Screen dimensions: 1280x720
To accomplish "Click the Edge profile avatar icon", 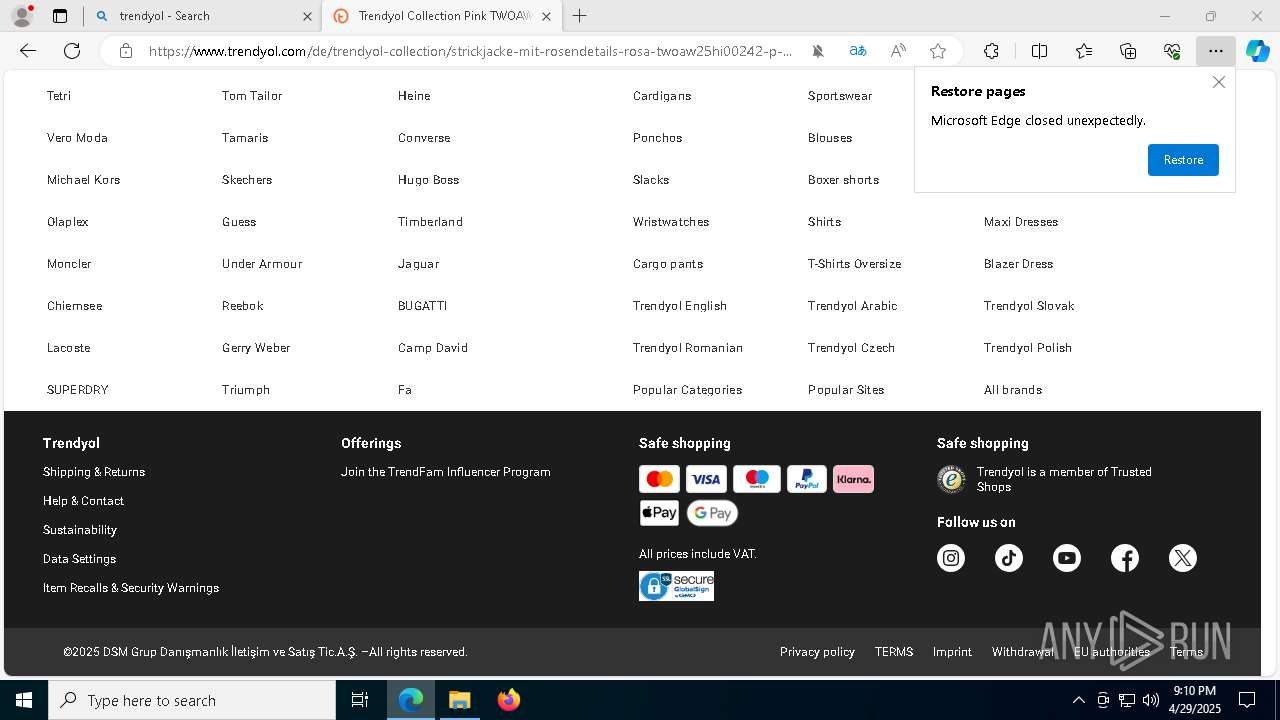I will pyautogui.click(x=22, y=16).
